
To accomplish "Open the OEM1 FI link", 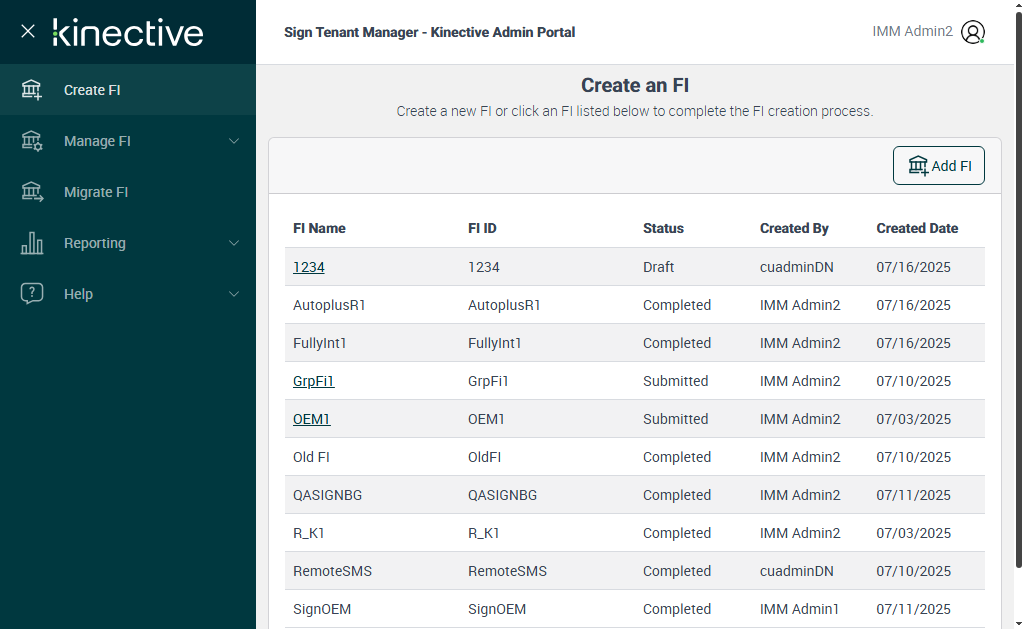I will pos(311,419).
